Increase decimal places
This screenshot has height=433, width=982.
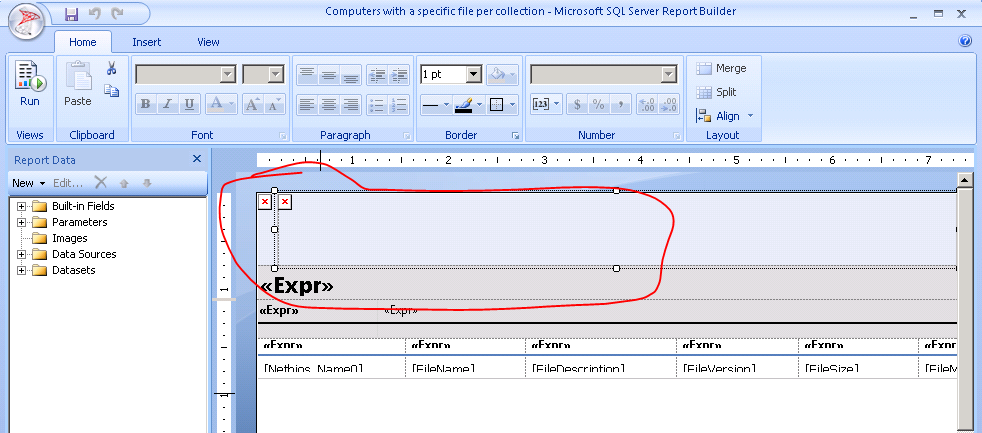click(647, 105)
